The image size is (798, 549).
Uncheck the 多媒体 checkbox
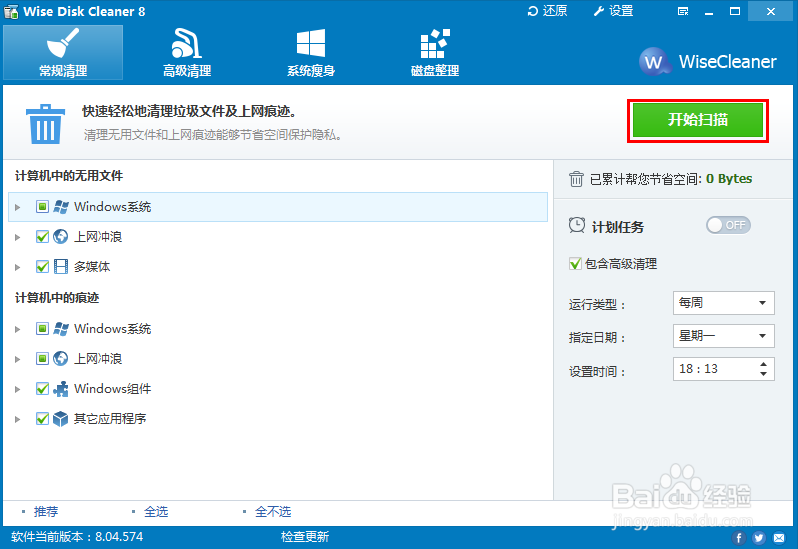(x=42, y=267)
